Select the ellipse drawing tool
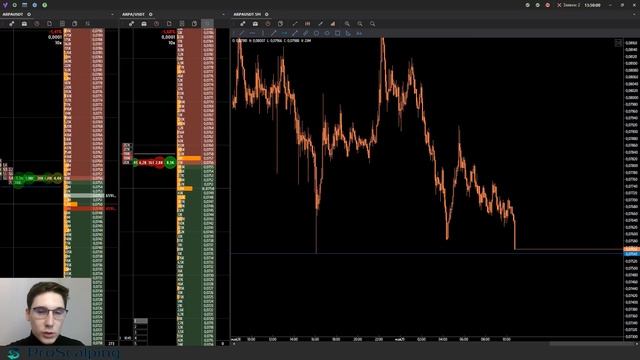The height and width of the screenshot is (360, 640). [x=327, y=33]
